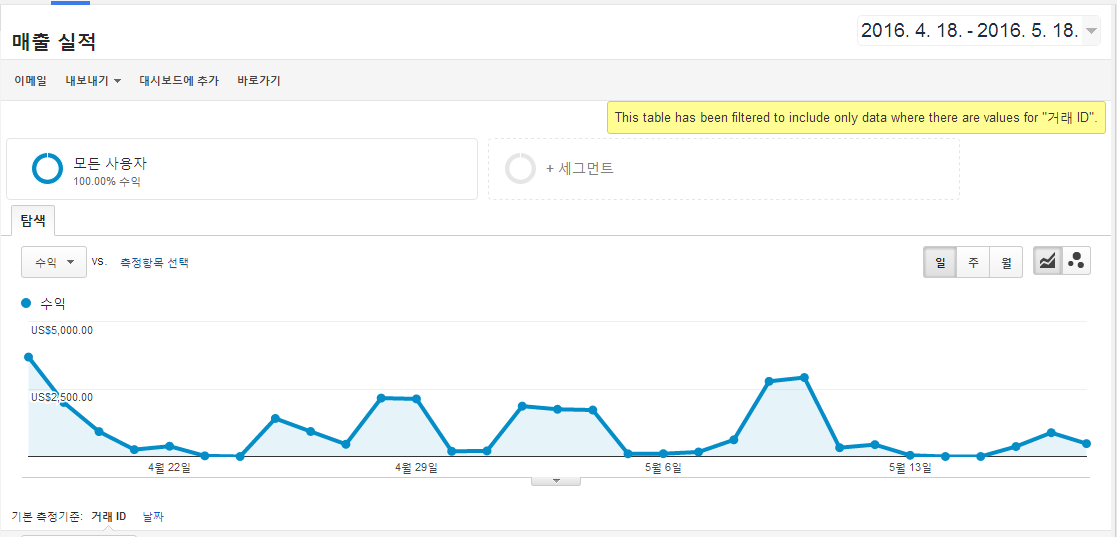
Task: Select 월 (month) granularity toggle
Action: (x=1006, y=261)
